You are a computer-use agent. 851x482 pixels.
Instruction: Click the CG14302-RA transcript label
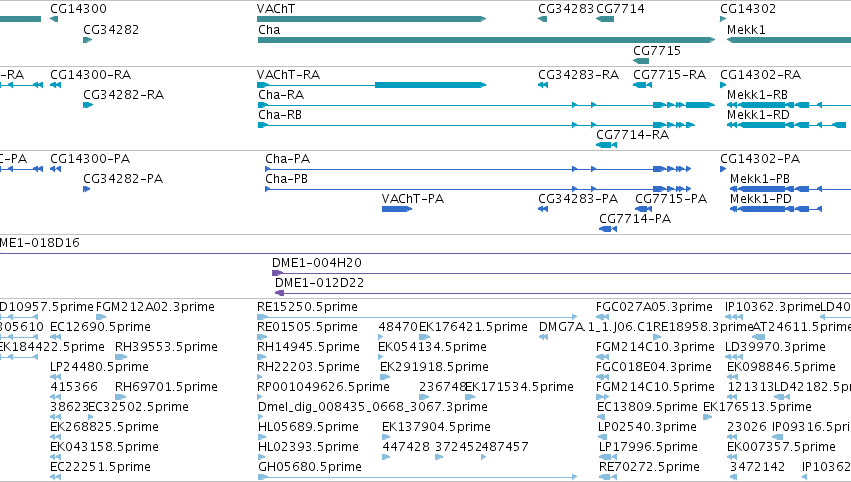point(760,75)
